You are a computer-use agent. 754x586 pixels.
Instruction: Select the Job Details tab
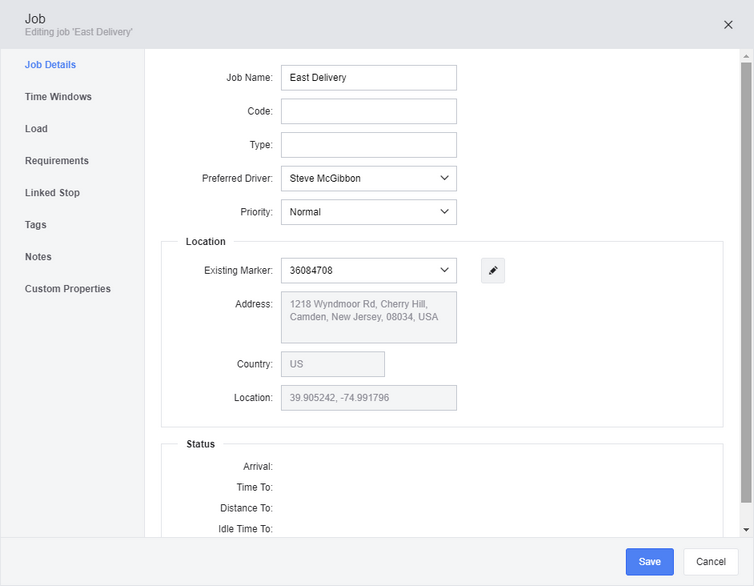click(50, 65)
